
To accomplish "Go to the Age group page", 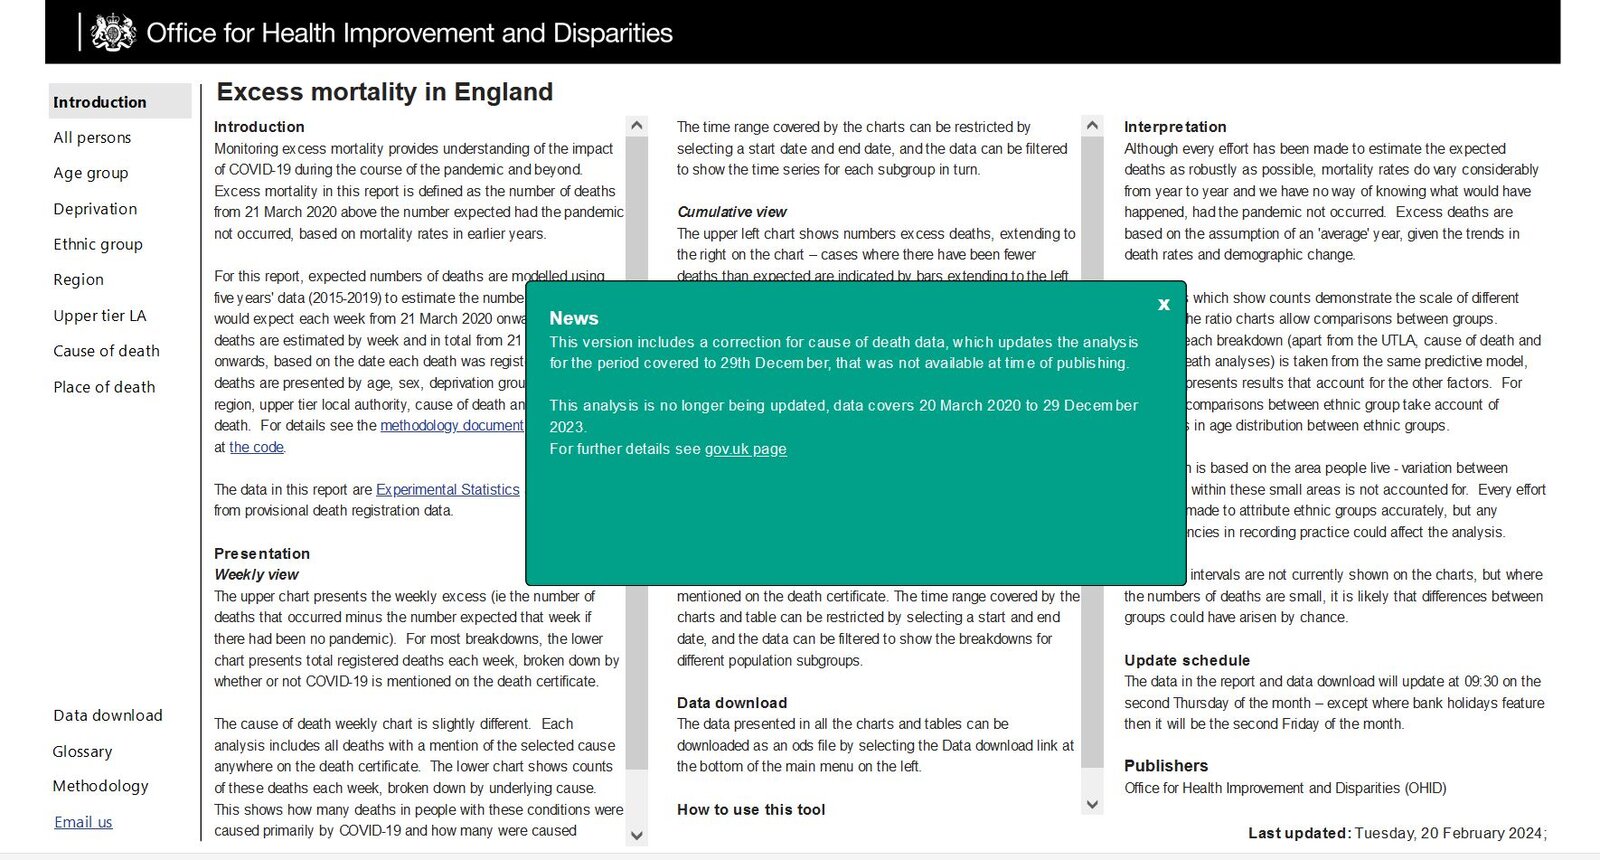I will tap(91, 173).
